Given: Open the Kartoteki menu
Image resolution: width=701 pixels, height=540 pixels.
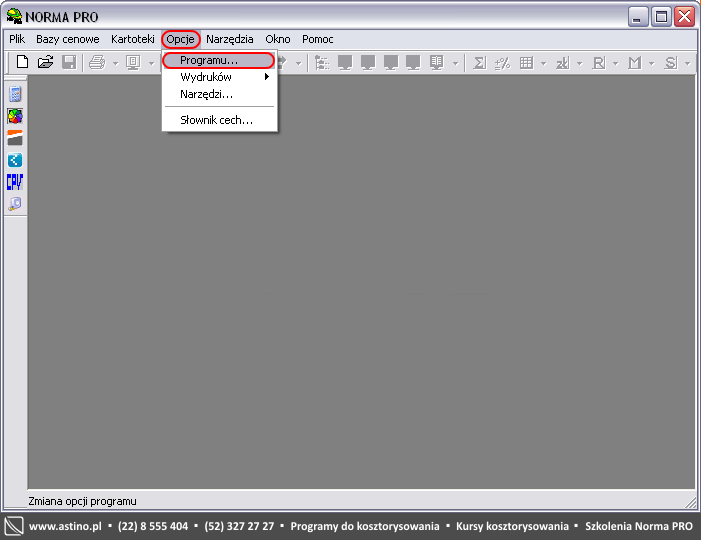Looking at the screenshot, I should [133, 39].
